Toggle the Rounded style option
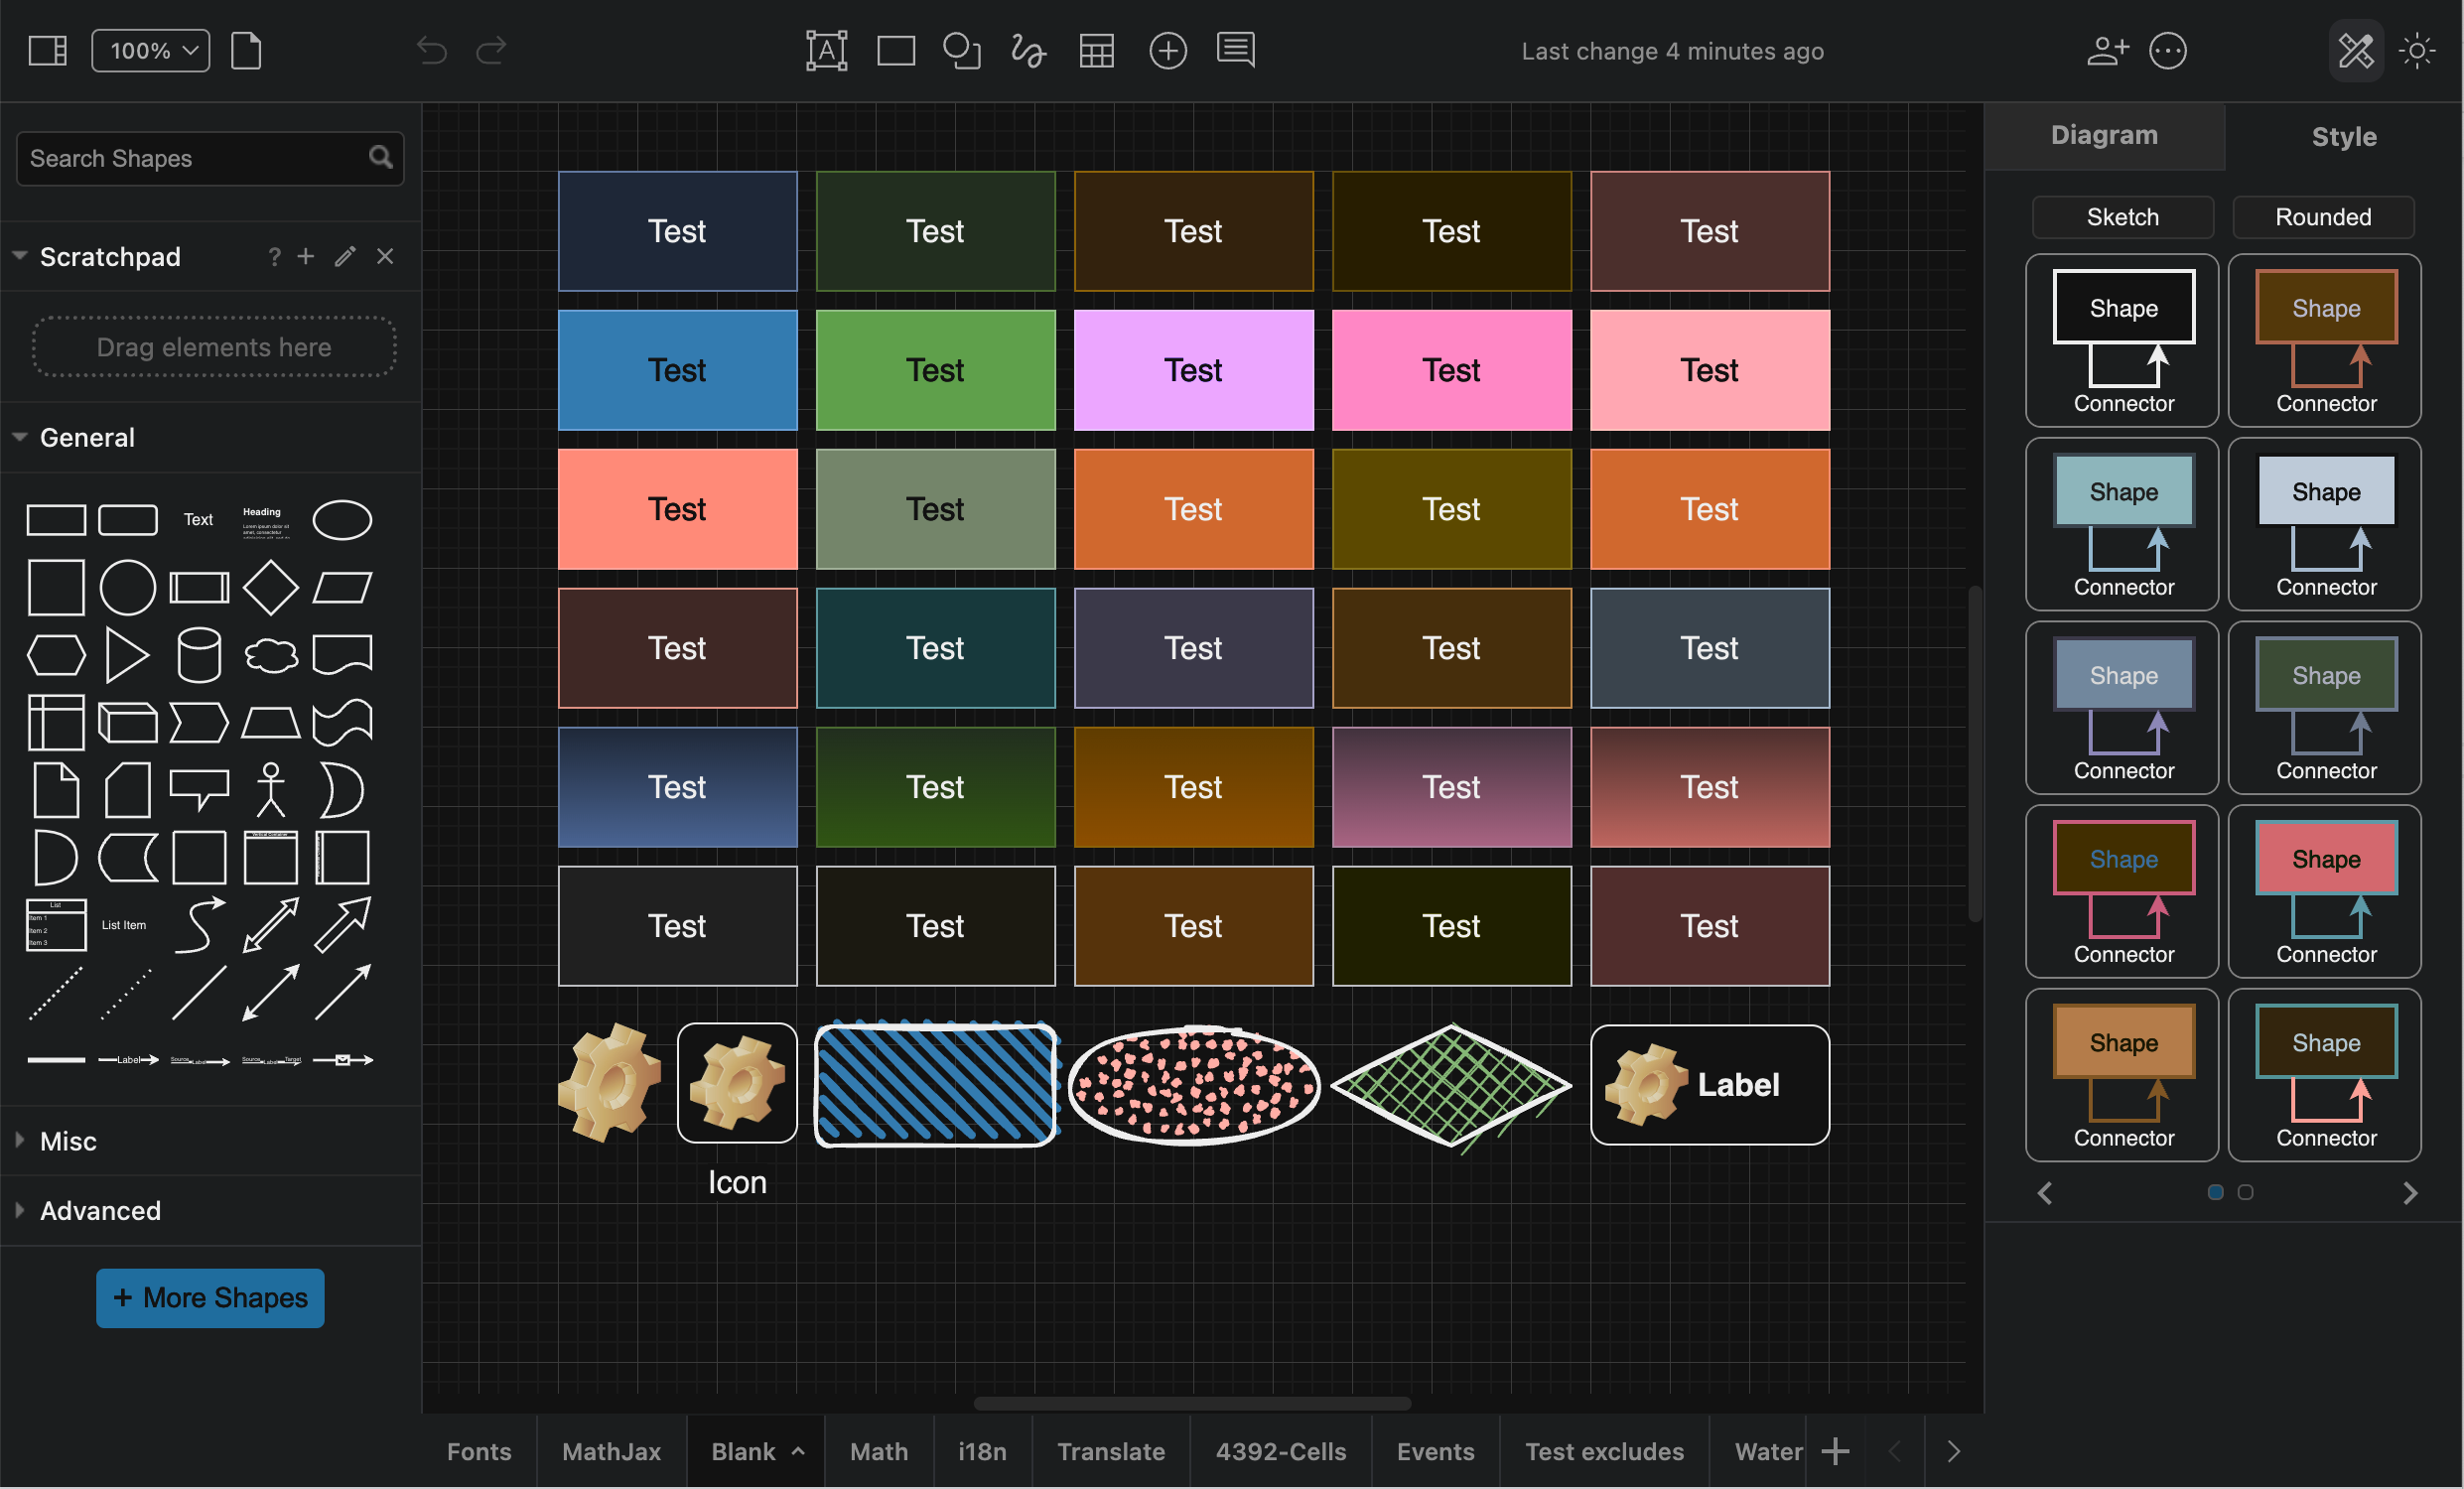Viewport: 2464px width, 1489px height. (x=2324, y=217)
